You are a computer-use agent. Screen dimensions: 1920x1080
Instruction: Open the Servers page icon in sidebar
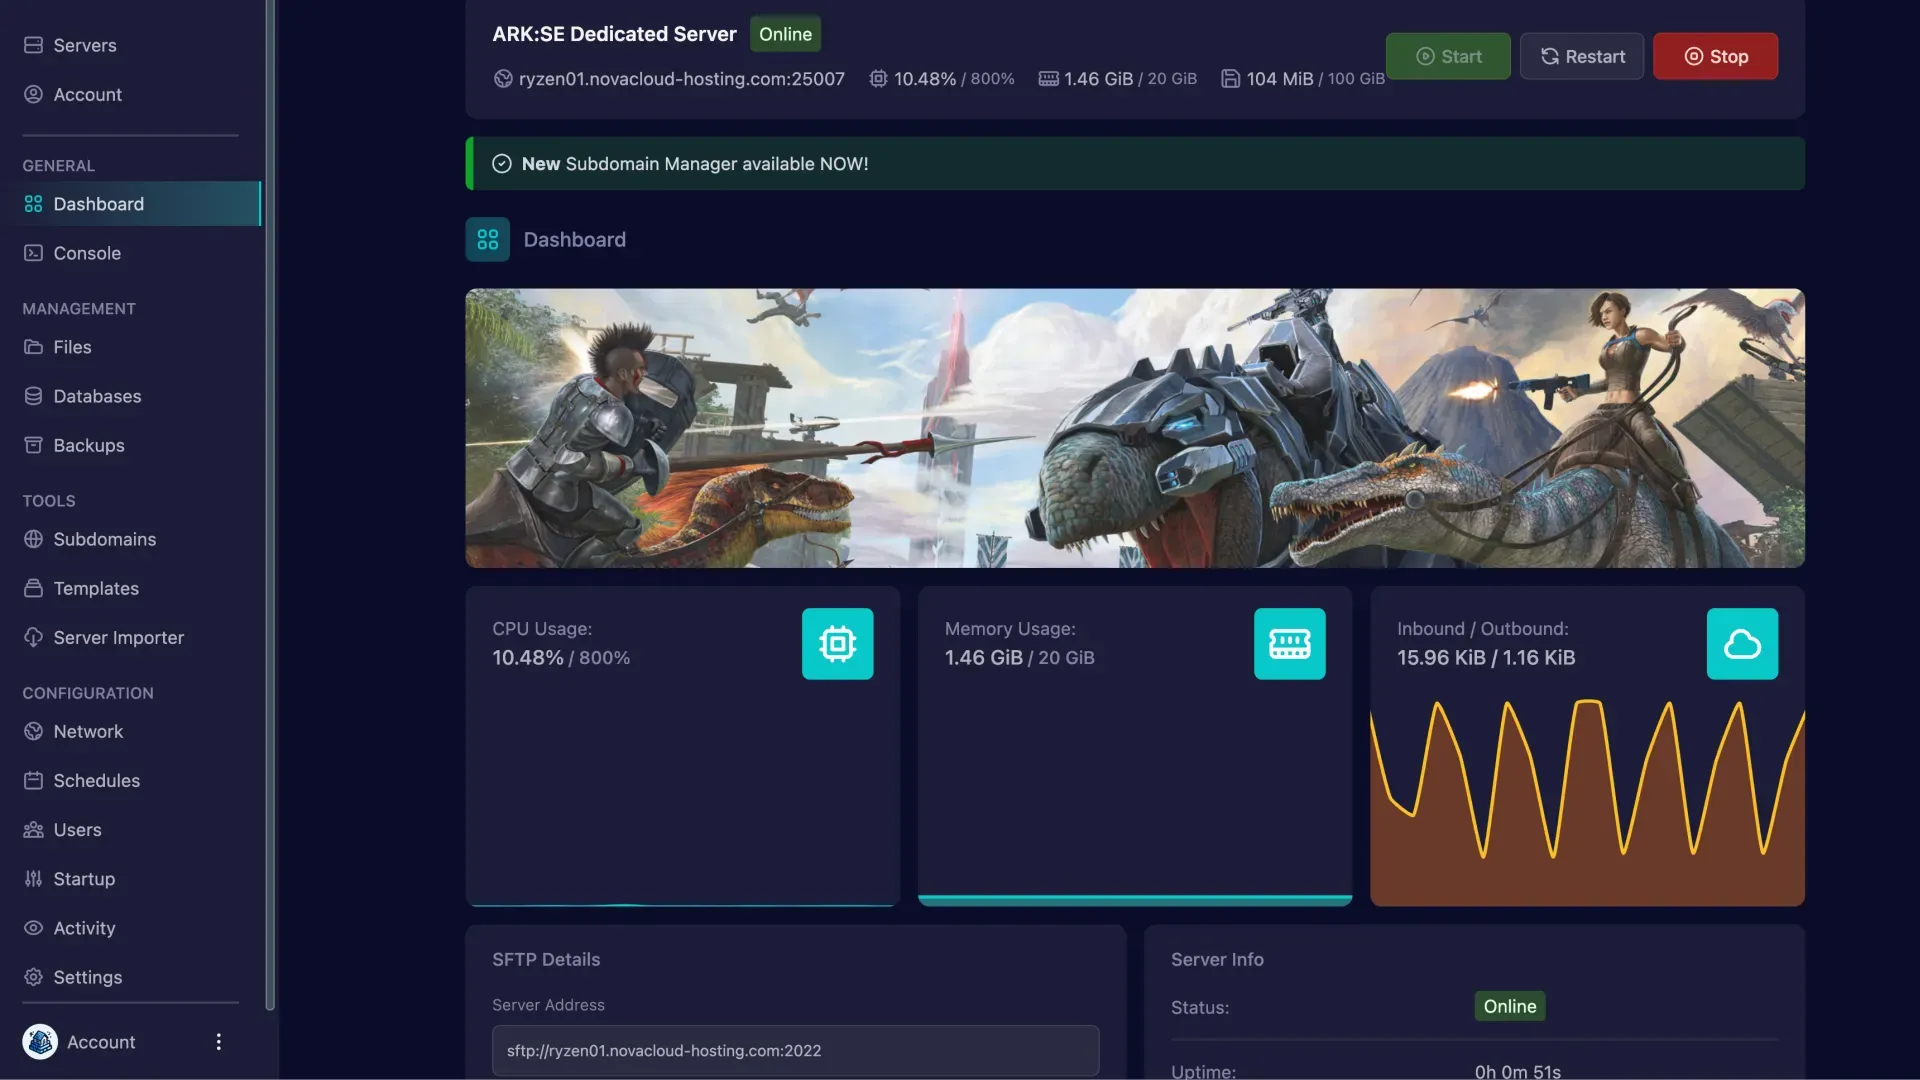[33, 45]
